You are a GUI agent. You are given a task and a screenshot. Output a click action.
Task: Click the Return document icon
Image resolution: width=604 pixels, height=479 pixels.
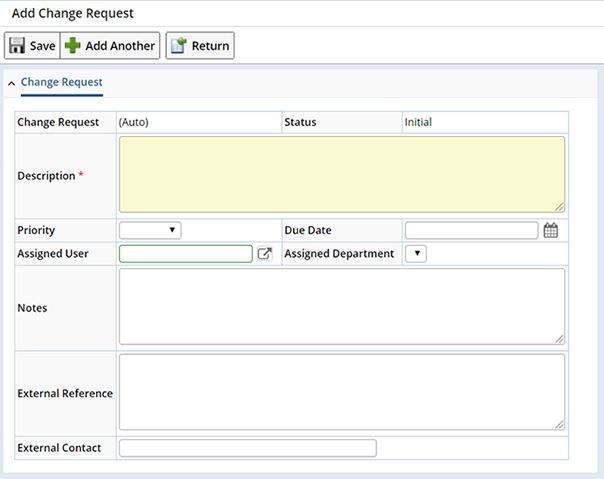click(178, 45)
